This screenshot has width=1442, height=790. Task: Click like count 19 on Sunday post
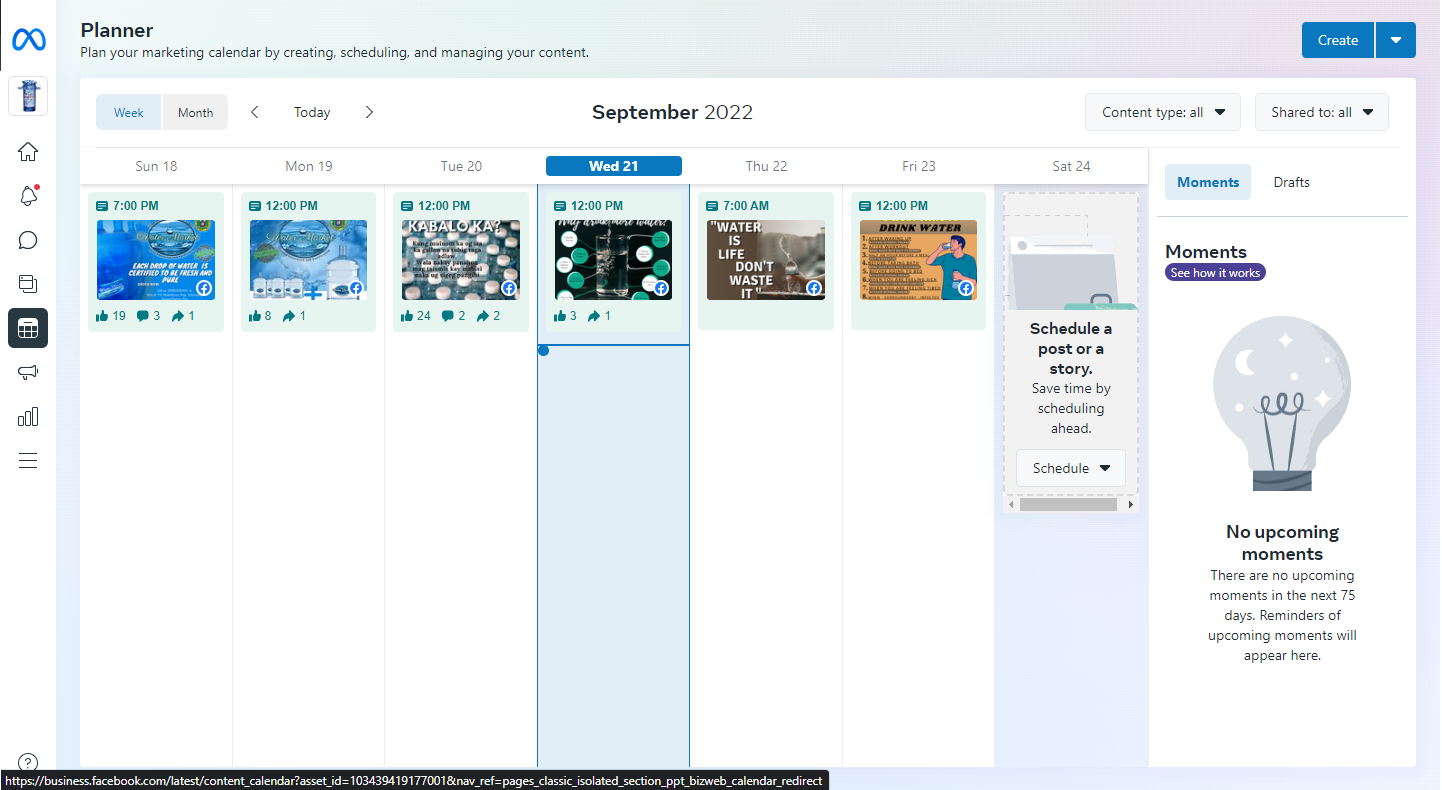coord(112,316)
